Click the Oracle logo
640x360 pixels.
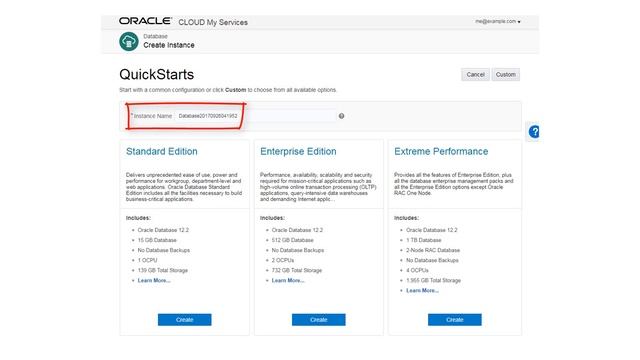tap(145, 21)
